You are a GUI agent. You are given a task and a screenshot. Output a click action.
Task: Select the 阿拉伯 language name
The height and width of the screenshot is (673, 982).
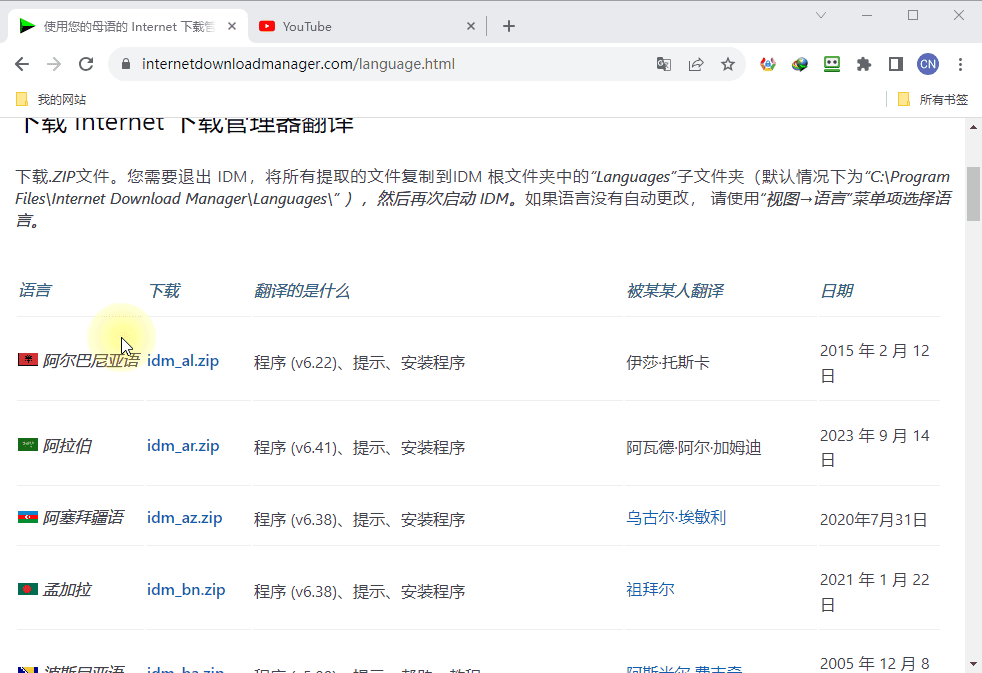(x=67, y=446)
